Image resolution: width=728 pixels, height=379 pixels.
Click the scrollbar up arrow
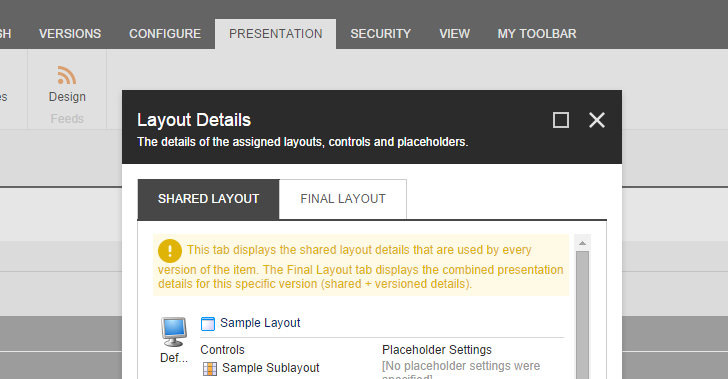(582, 242)
